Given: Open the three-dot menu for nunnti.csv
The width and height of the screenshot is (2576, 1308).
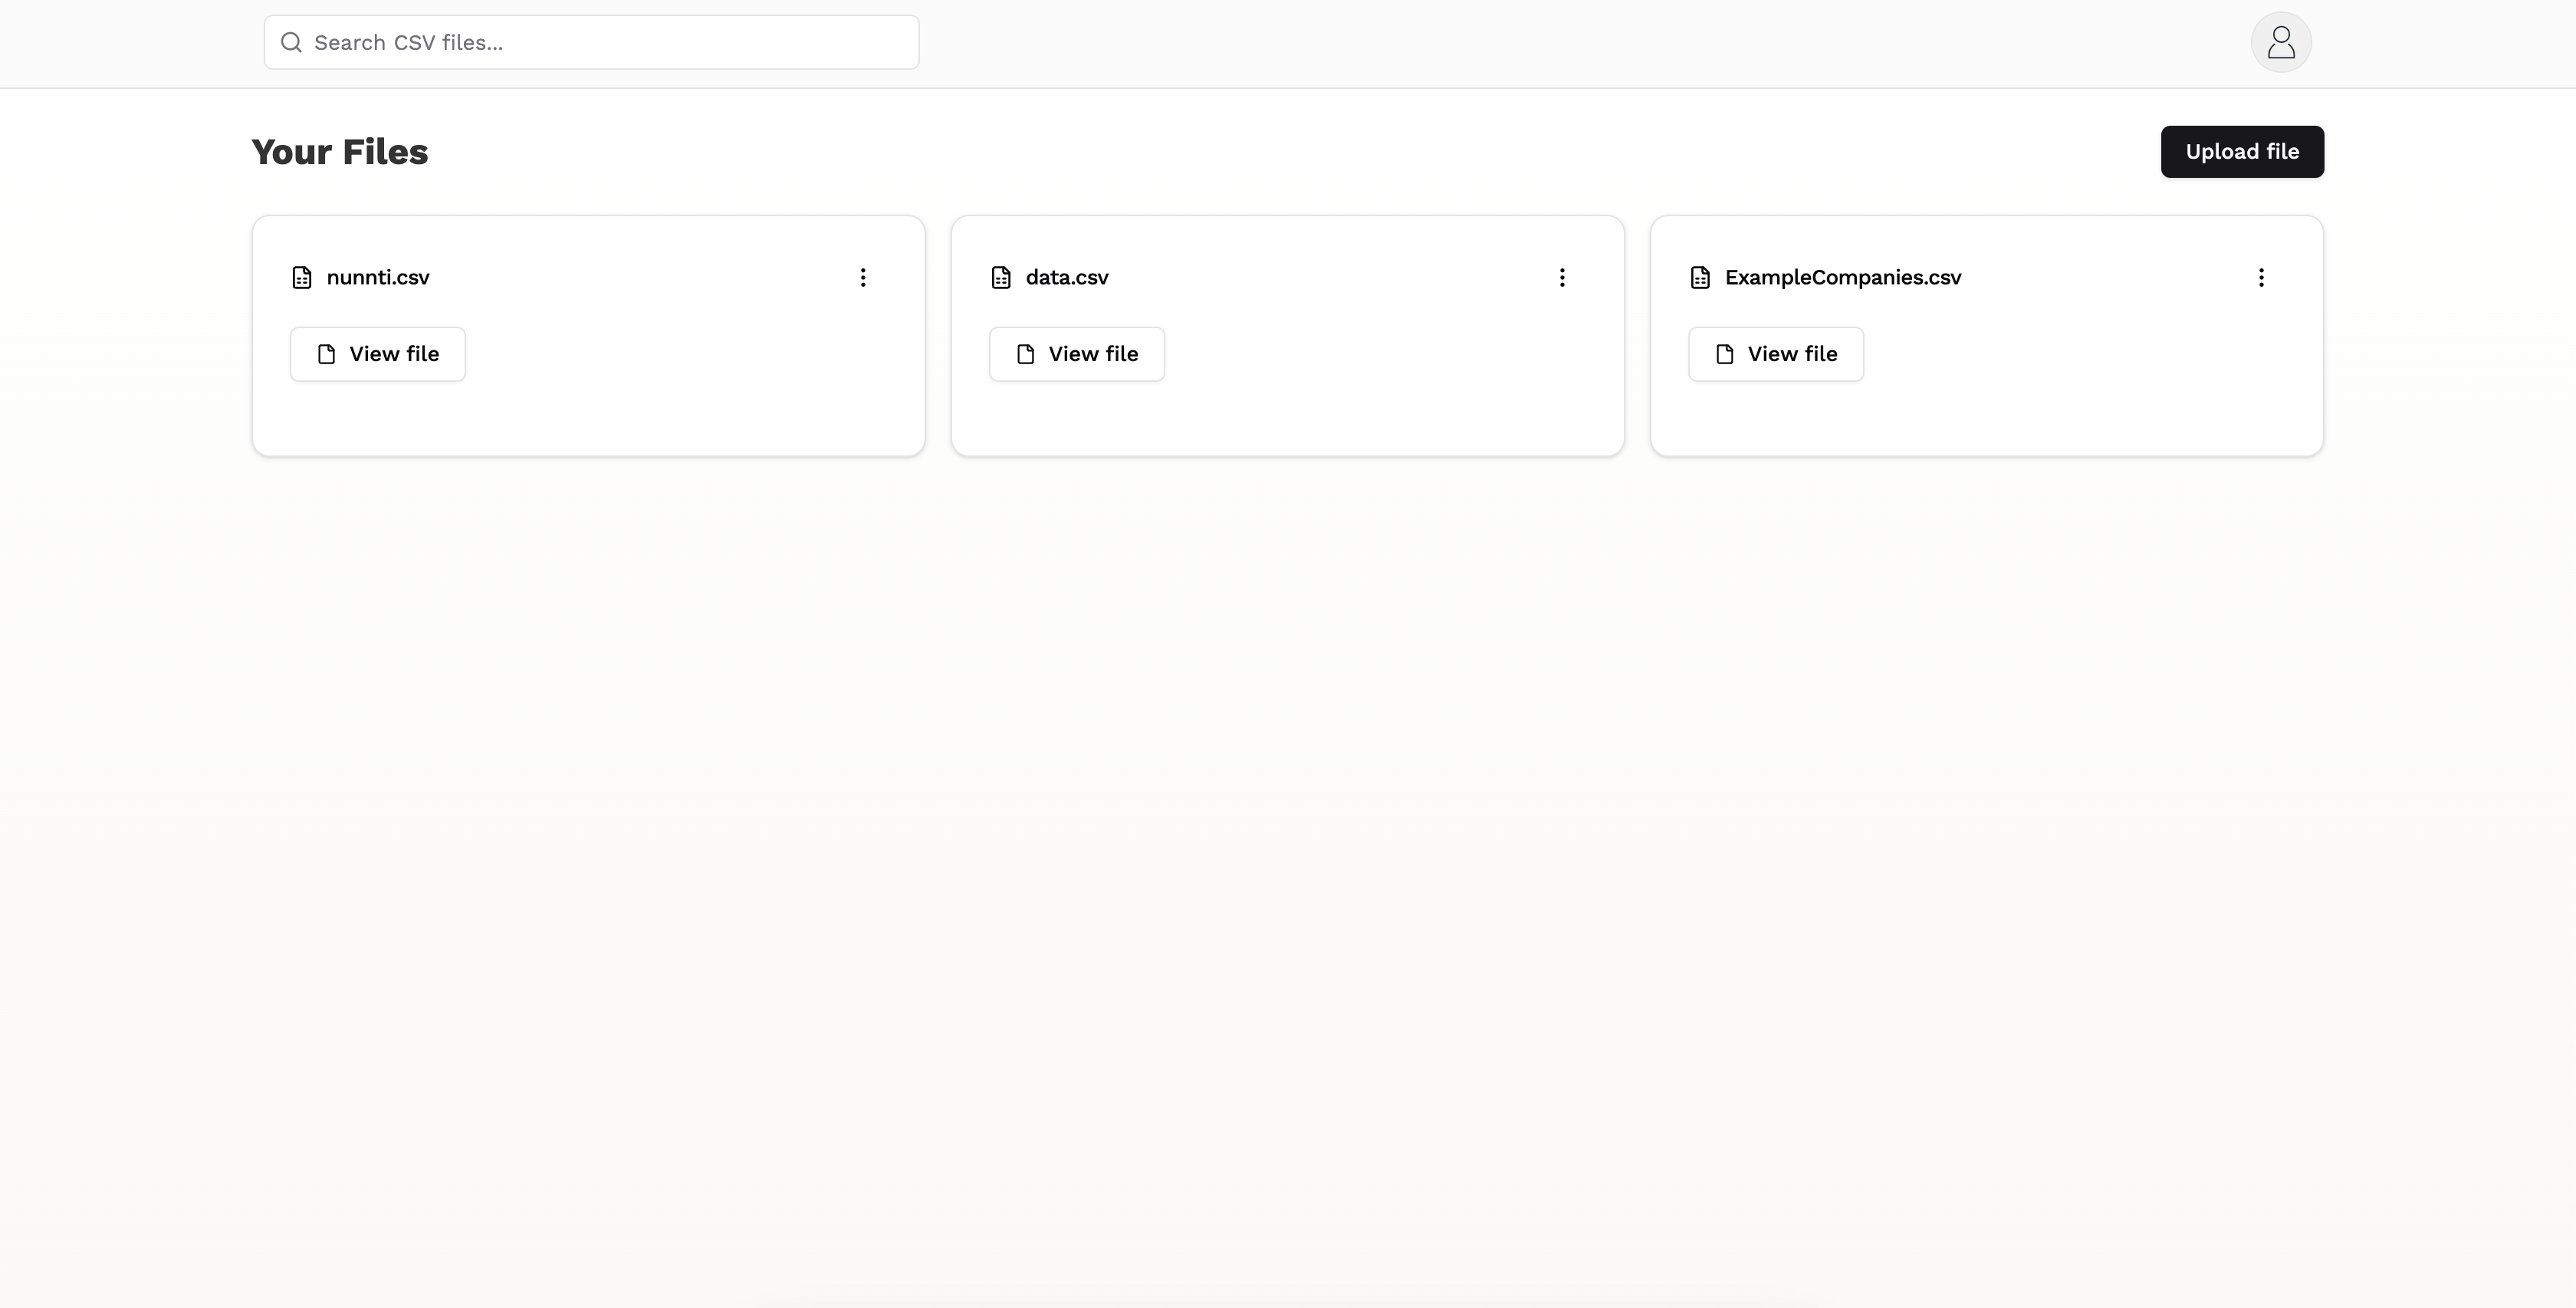Looking at the screenshot, I should 863,277.
